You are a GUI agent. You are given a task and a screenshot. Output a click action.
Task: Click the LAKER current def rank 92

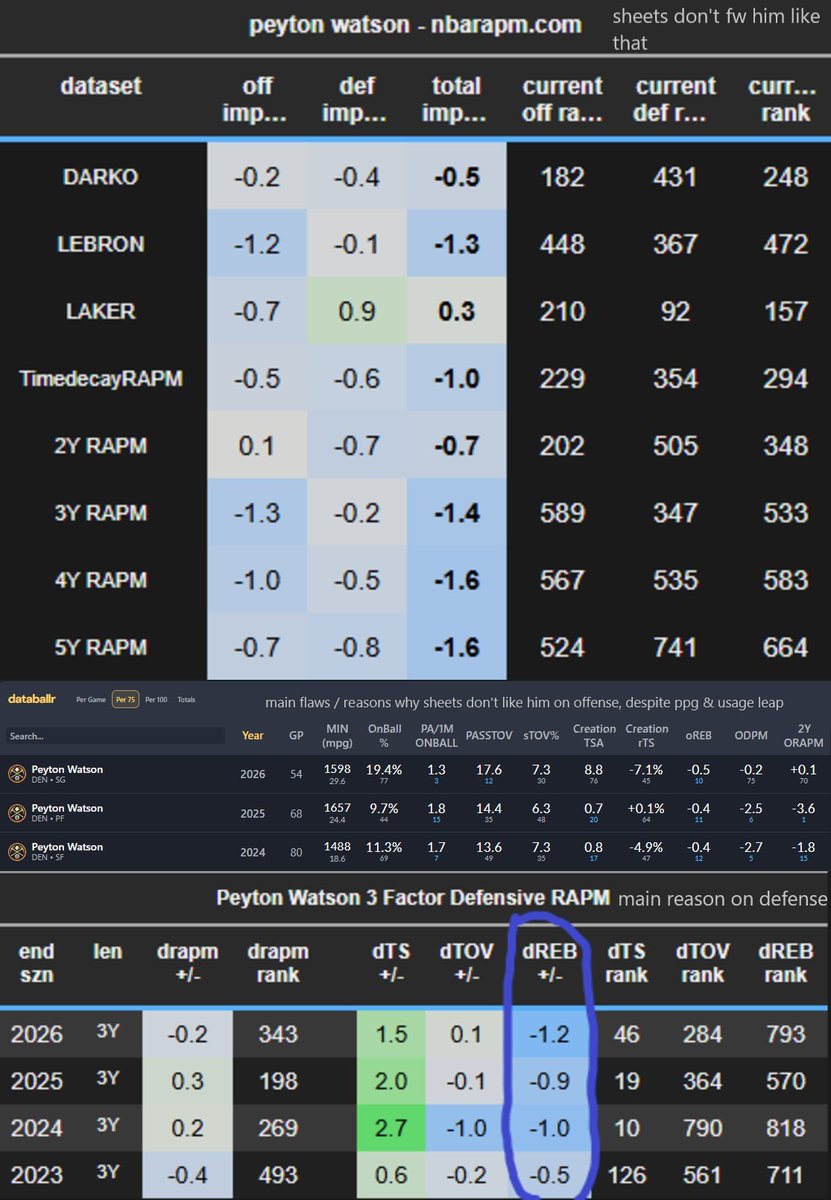(675, 311)
